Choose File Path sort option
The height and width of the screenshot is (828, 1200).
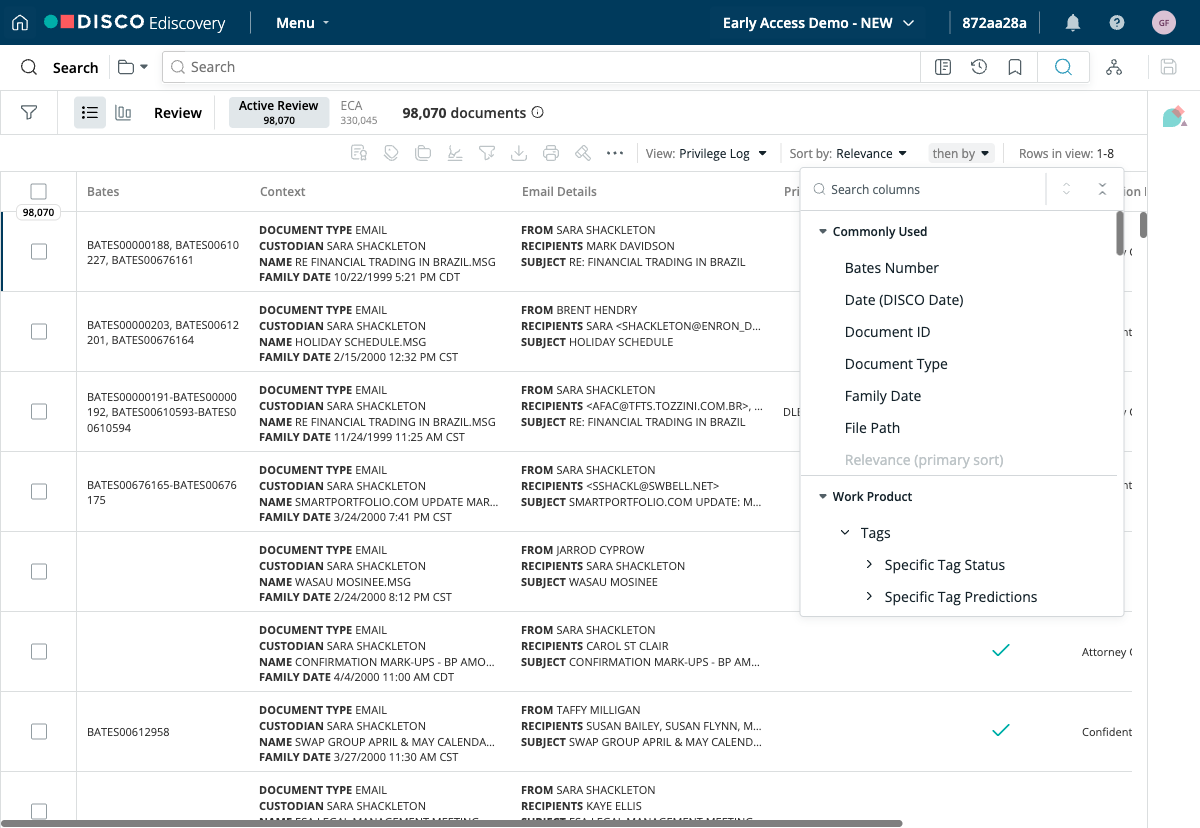[x=872, y=428]
